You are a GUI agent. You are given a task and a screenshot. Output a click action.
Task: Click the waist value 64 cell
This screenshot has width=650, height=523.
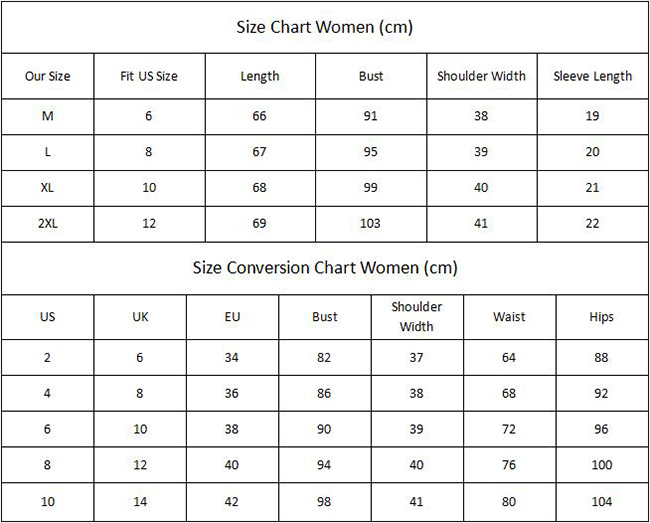click(x=509, y=358)
